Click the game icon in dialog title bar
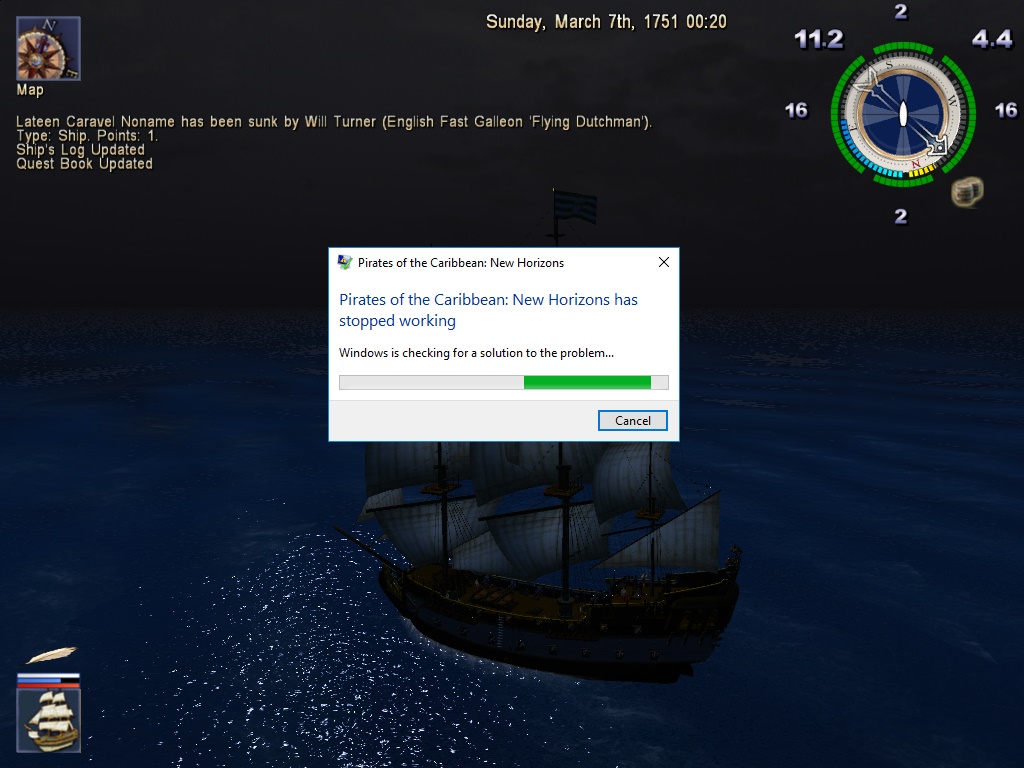1024x768 pixels. click(x=345, y=263)
